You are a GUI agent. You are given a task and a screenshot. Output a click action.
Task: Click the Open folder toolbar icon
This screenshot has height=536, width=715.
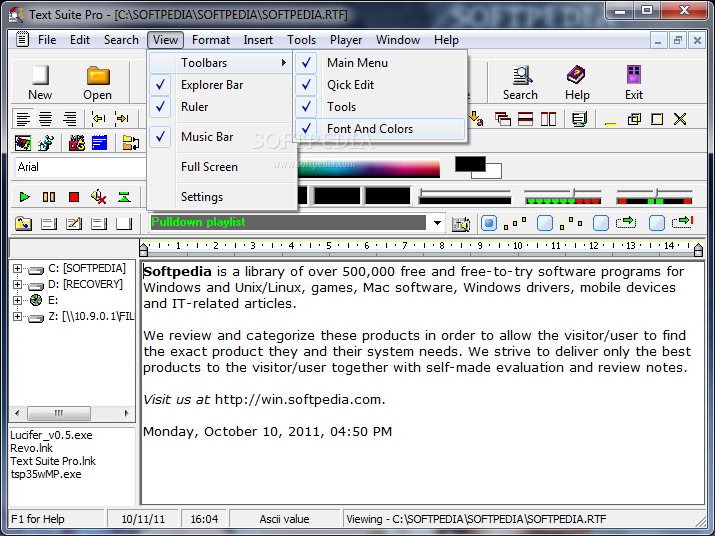[x=98, y=75]
